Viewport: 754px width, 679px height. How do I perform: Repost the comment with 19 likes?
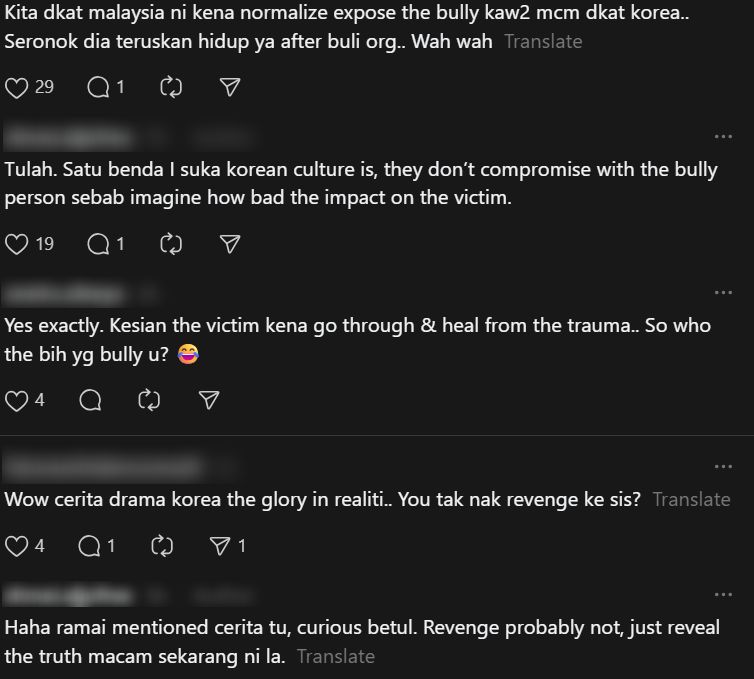click(x=171, y=244)
